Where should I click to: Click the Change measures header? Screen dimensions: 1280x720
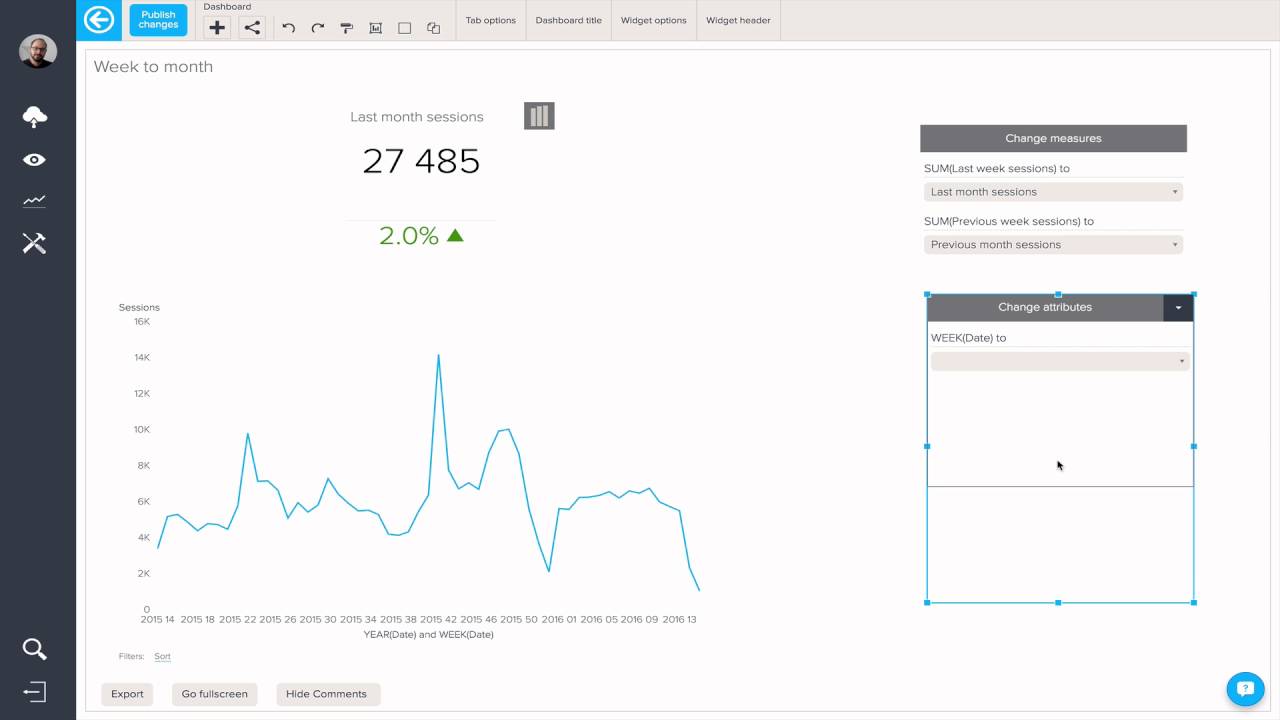click(x=1053, y=138)
